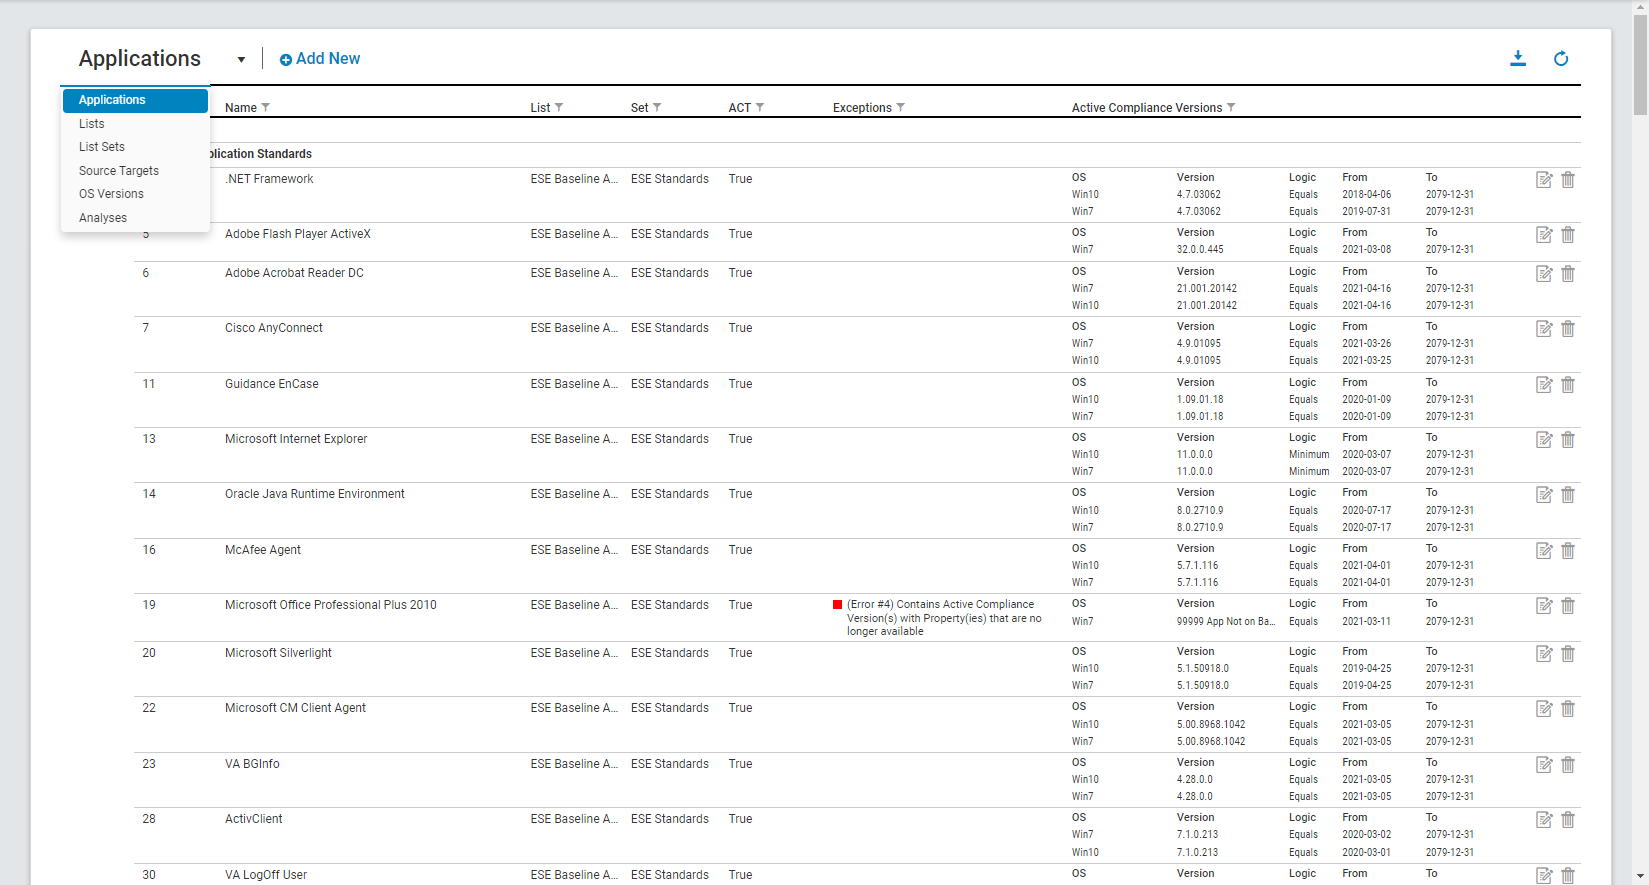
Task: Edit Microsoft Office Professional Plus 2010 entry
Action: click(x=1544, y=606)
